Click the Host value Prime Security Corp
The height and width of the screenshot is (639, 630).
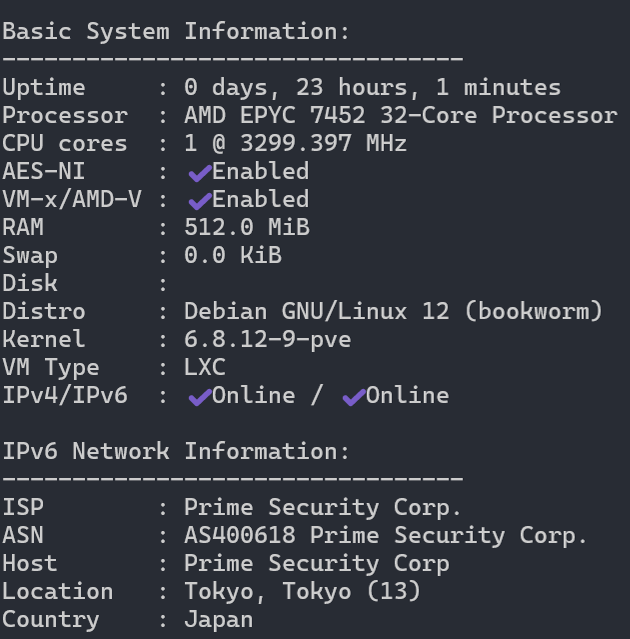pos(316,563)
